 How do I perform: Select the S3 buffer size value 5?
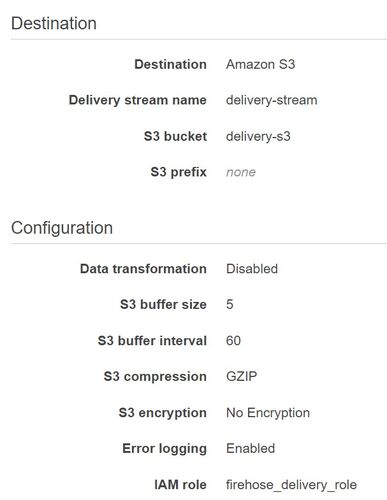click(x=230, y=304)
